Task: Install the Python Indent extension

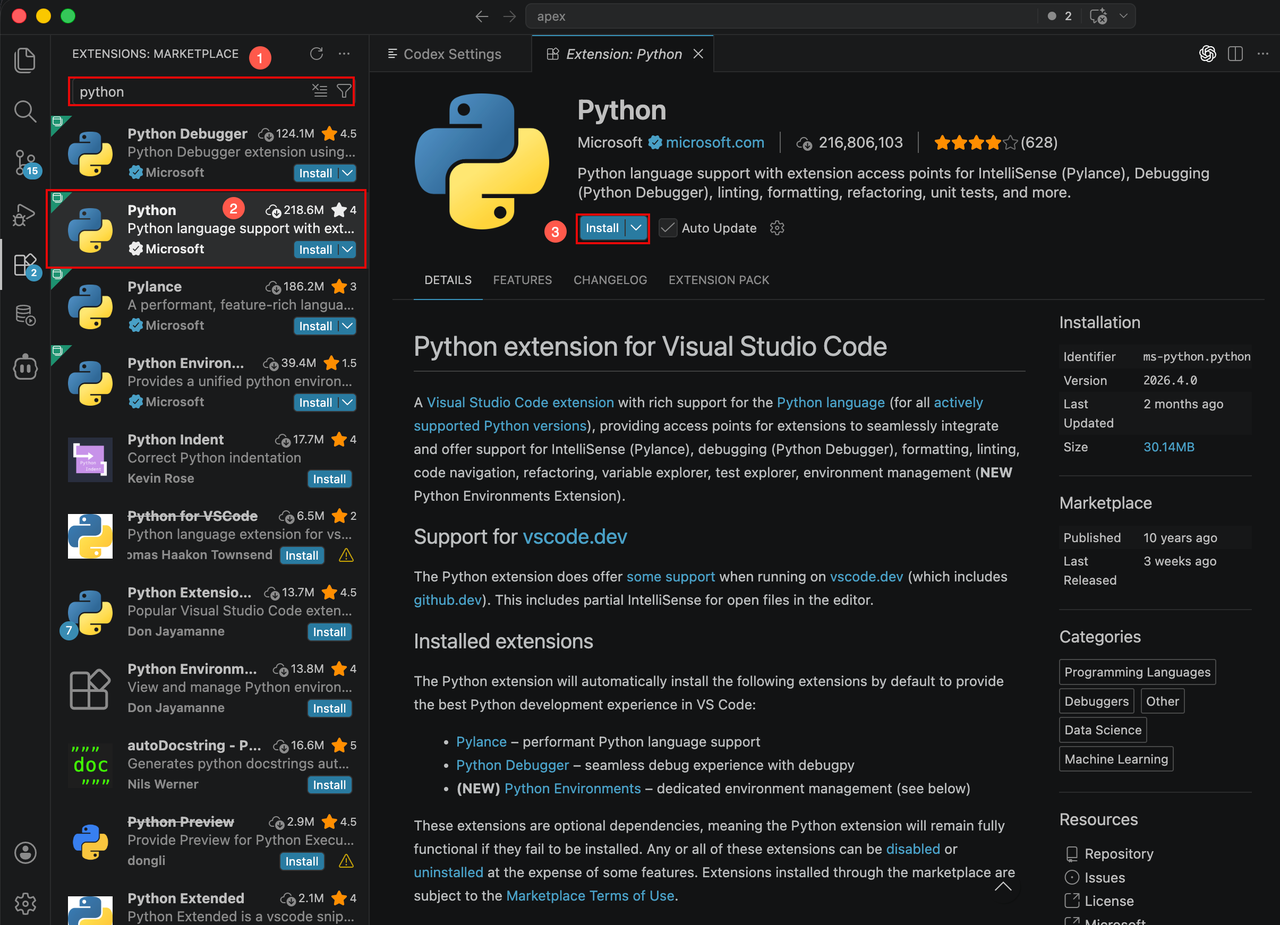Action: pyautogui.click(x=329, y=479)
